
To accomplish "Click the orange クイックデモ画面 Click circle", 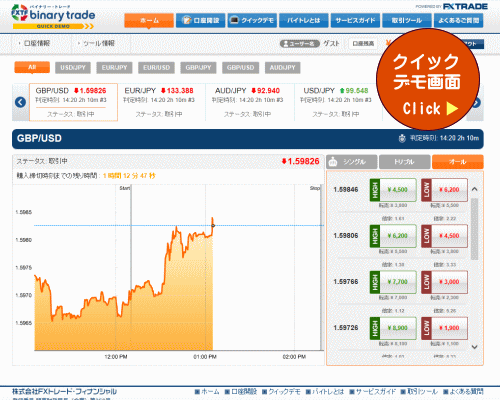I will [x=428, y=80].
